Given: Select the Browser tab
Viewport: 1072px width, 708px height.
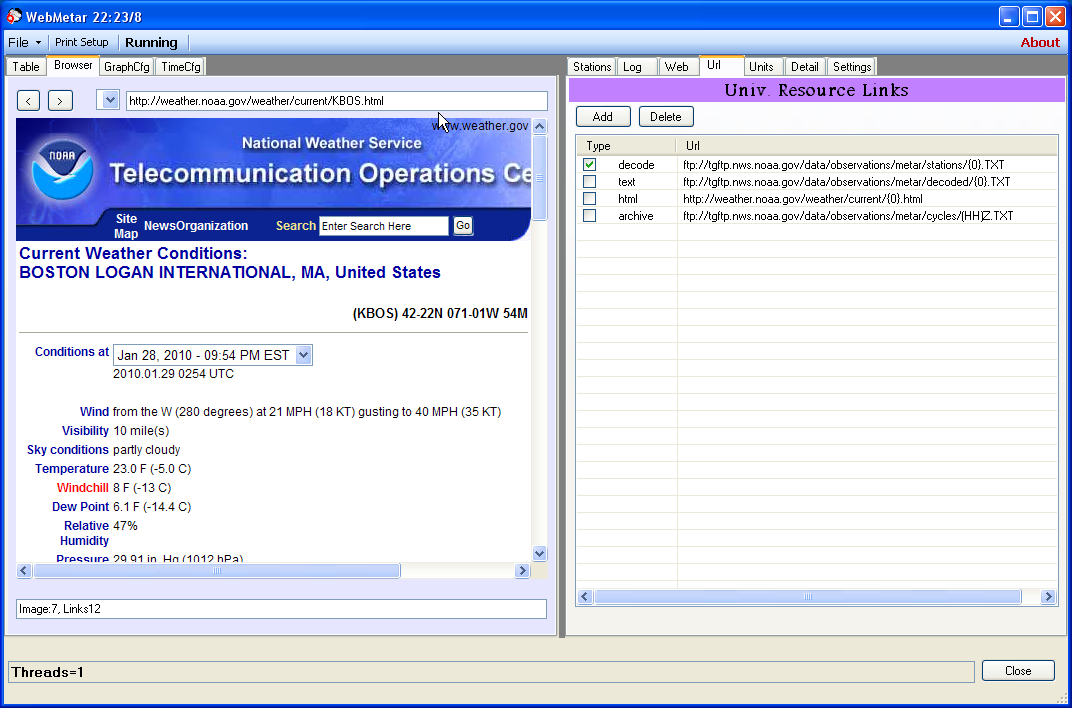Looking at the screenshot, I should pyautogui.click(x=73, y=65).
